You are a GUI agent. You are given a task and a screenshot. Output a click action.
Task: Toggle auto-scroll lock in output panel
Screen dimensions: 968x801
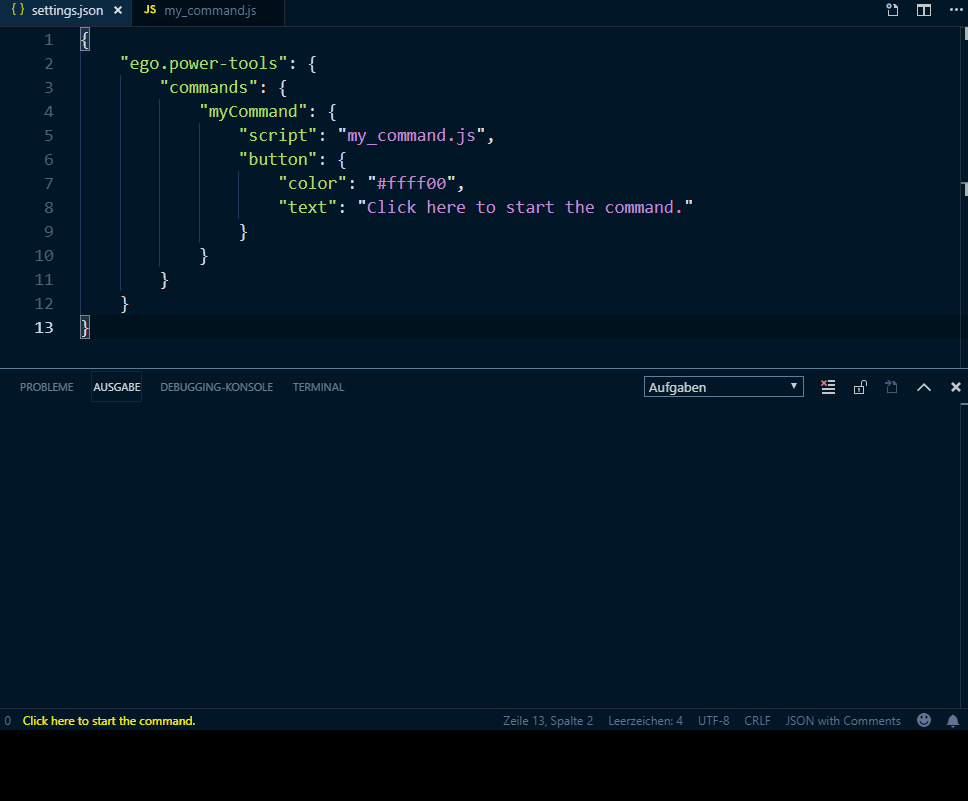coord(860,387)
